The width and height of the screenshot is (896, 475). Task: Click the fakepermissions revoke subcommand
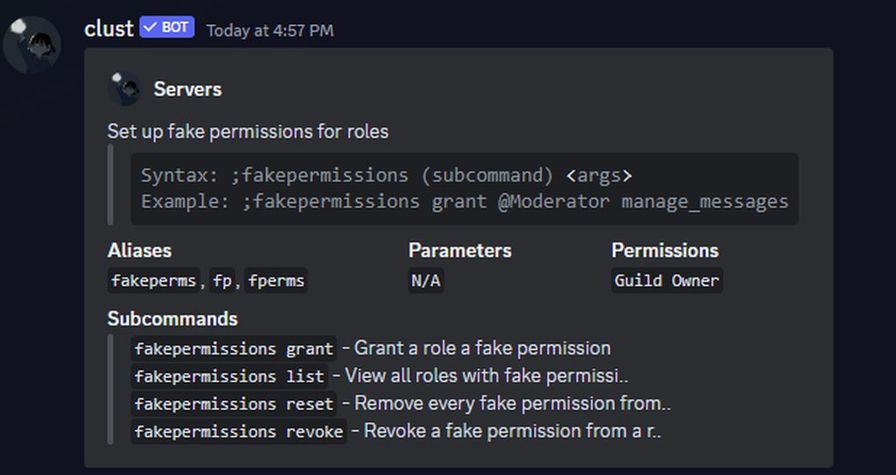(238, 431)
